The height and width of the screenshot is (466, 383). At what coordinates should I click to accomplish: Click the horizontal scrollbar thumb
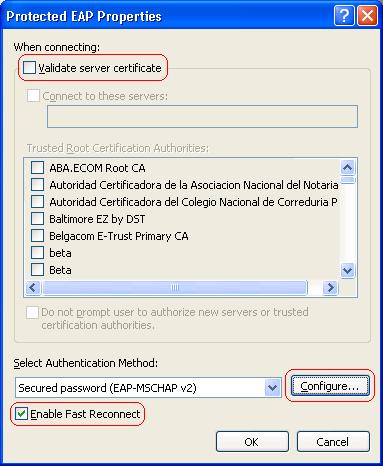[x=175, y=287]
